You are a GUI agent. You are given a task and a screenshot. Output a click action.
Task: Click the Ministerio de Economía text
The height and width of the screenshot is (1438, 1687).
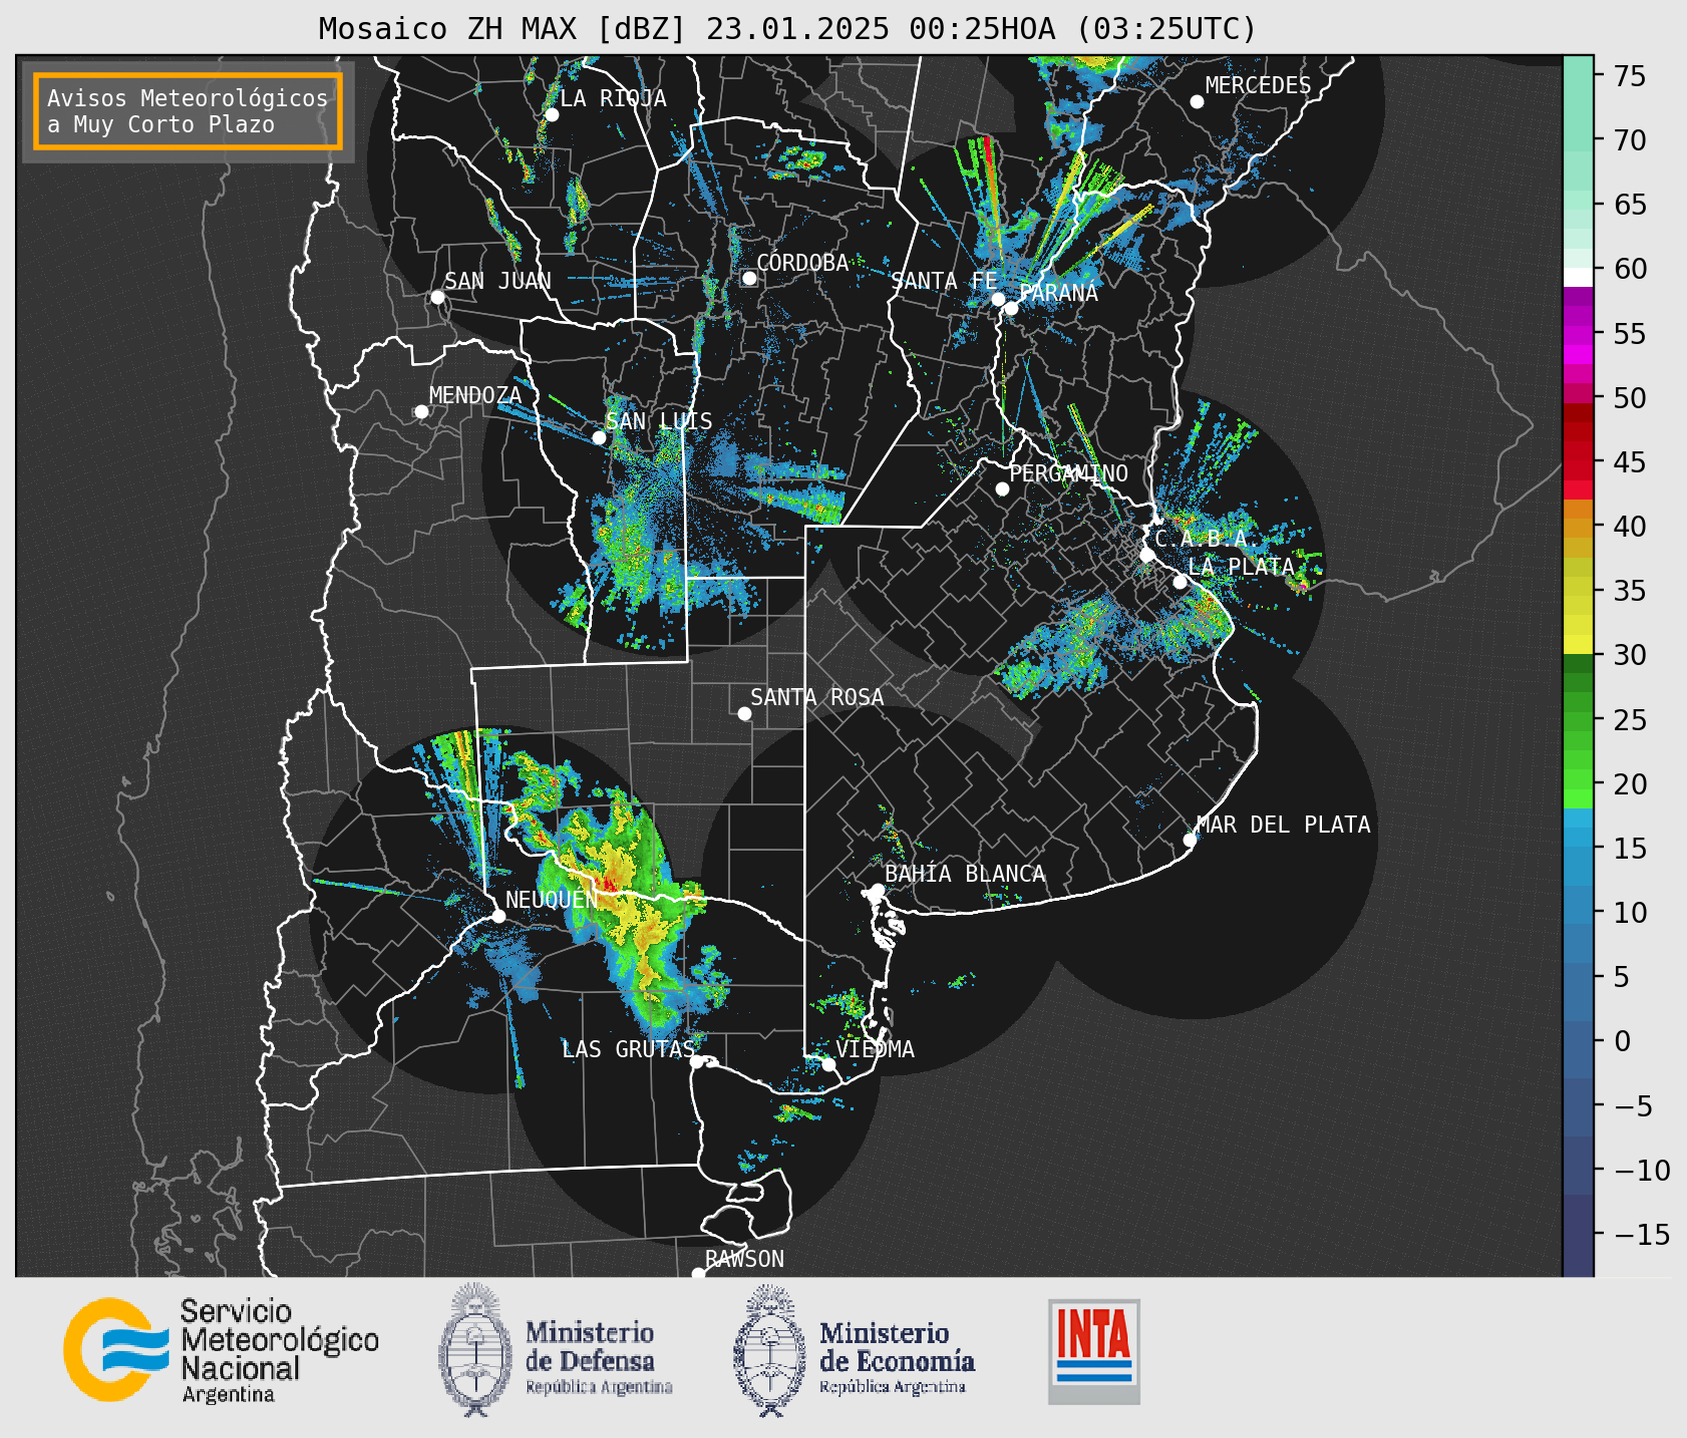(x=896, y=1357)
